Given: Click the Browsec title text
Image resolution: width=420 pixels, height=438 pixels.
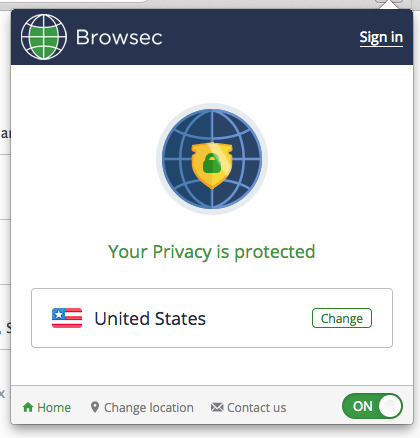Looking at the screenshot, I should [x=119, y=37].
